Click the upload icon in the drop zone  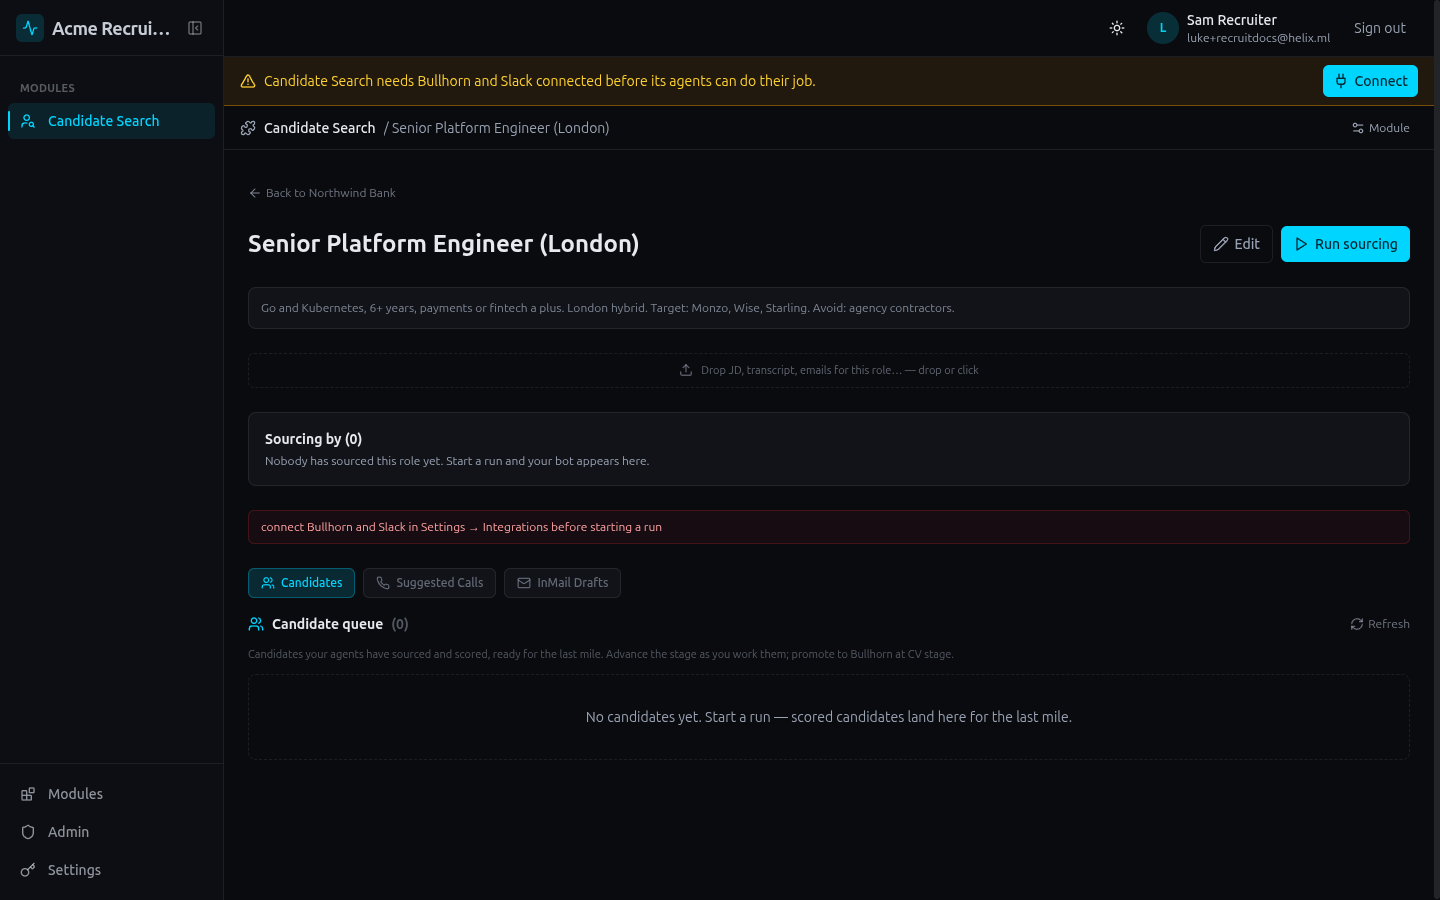pos(686,370)
